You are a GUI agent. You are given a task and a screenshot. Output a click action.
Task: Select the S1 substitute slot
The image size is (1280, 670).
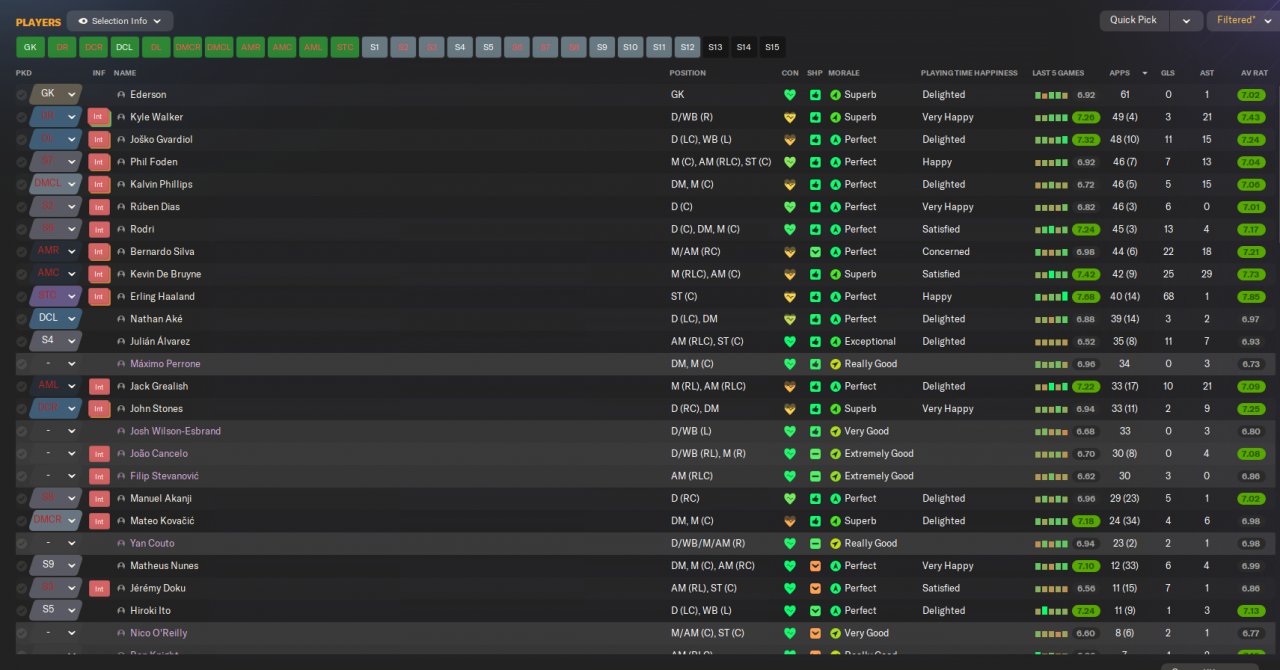pyautogui.click(x=375, y=47)
